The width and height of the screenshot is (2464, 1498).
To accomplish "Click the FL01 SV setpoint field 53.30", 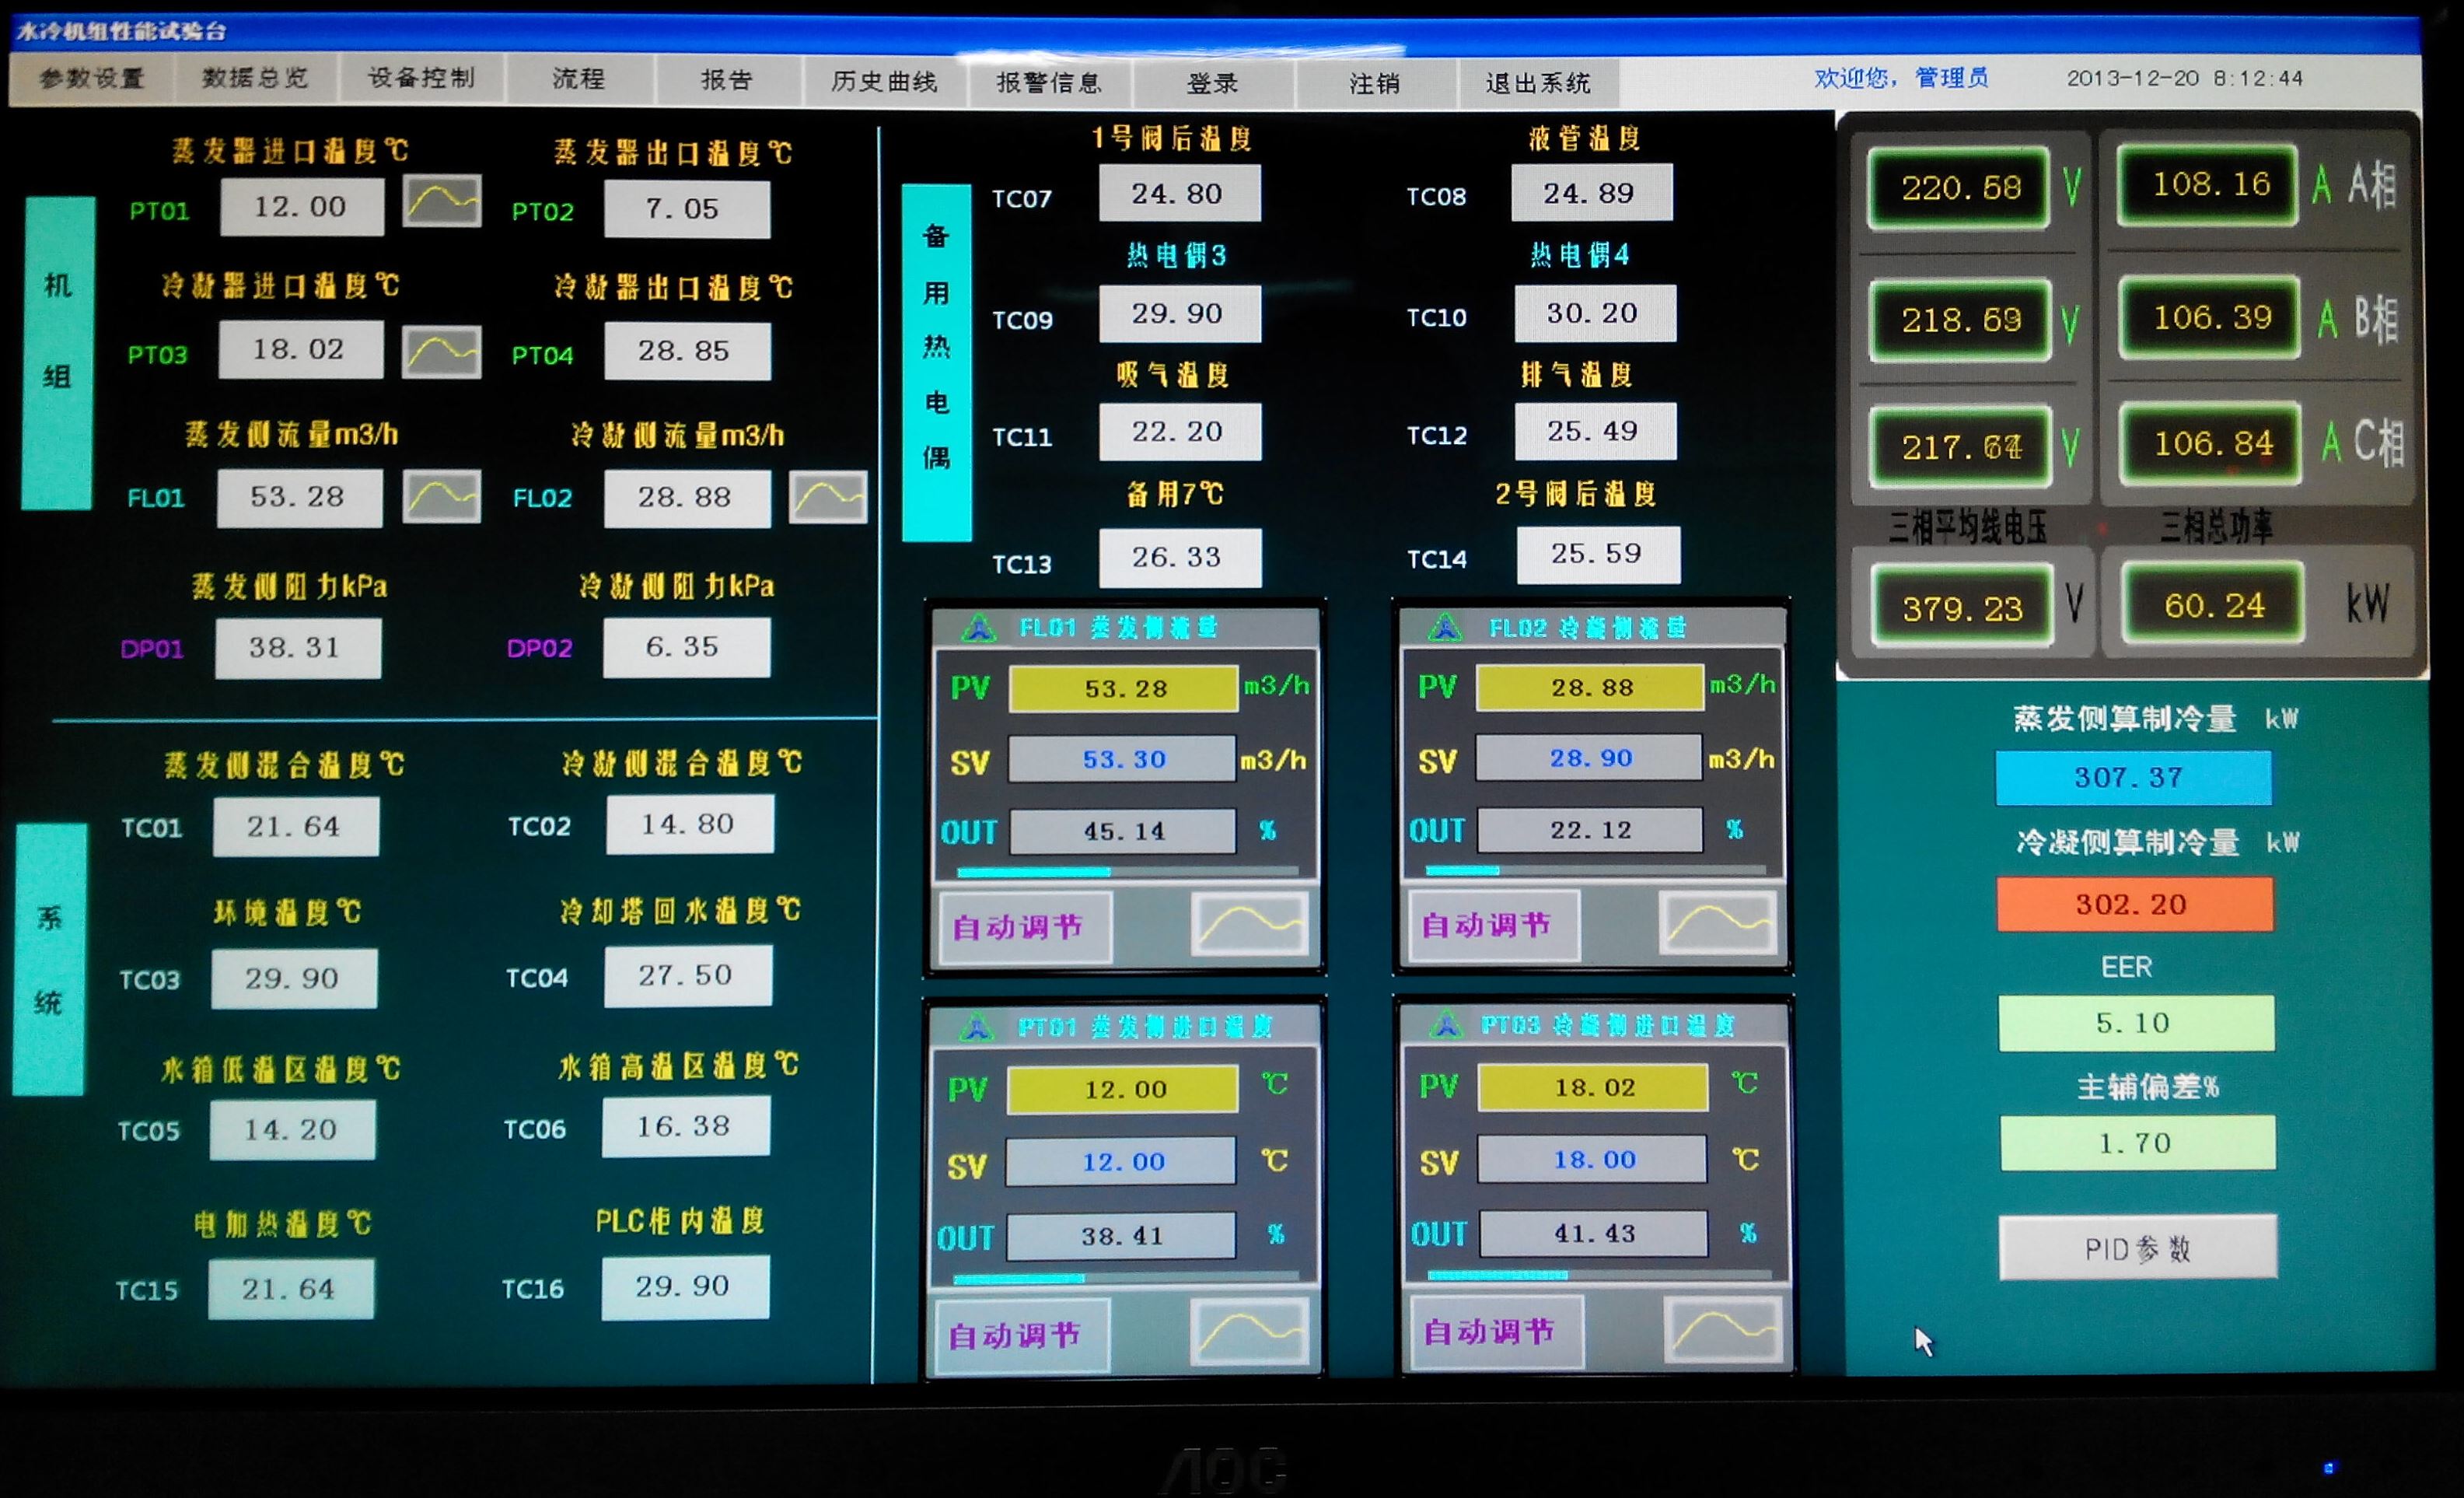I will click(x=1122, y=759).
